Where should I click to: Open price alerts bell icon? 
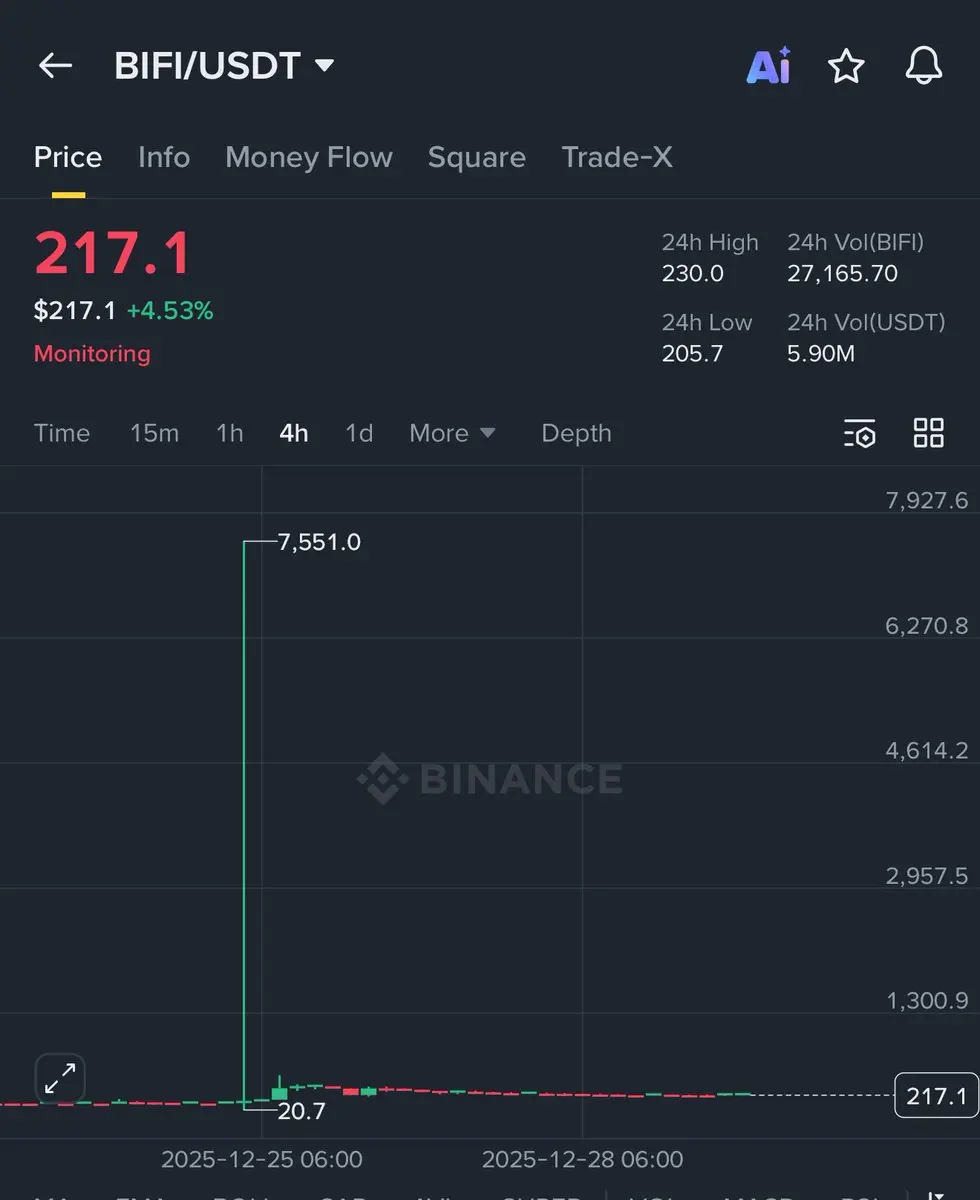coord(923,66)
